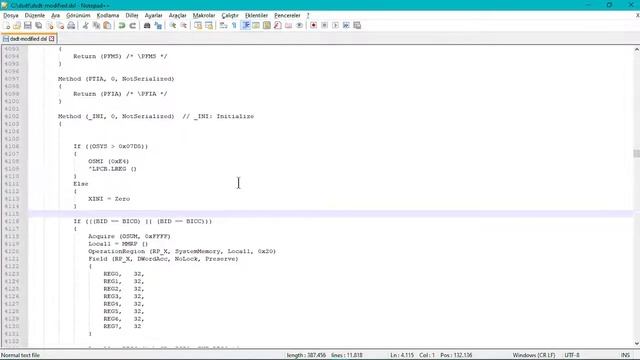Open the Function List panel icon
Screen dimensions: 640x360
[278, 25]
